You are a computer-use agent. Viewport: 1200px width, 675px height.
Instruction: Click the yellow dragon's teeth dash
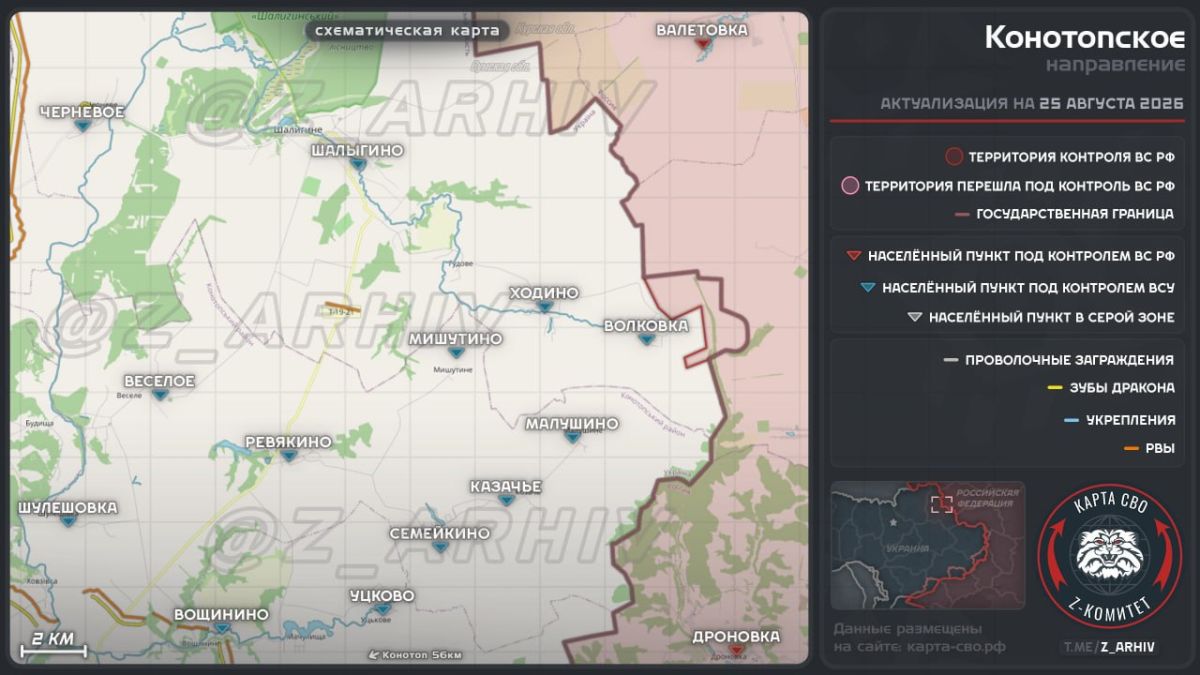point(1054,388)
